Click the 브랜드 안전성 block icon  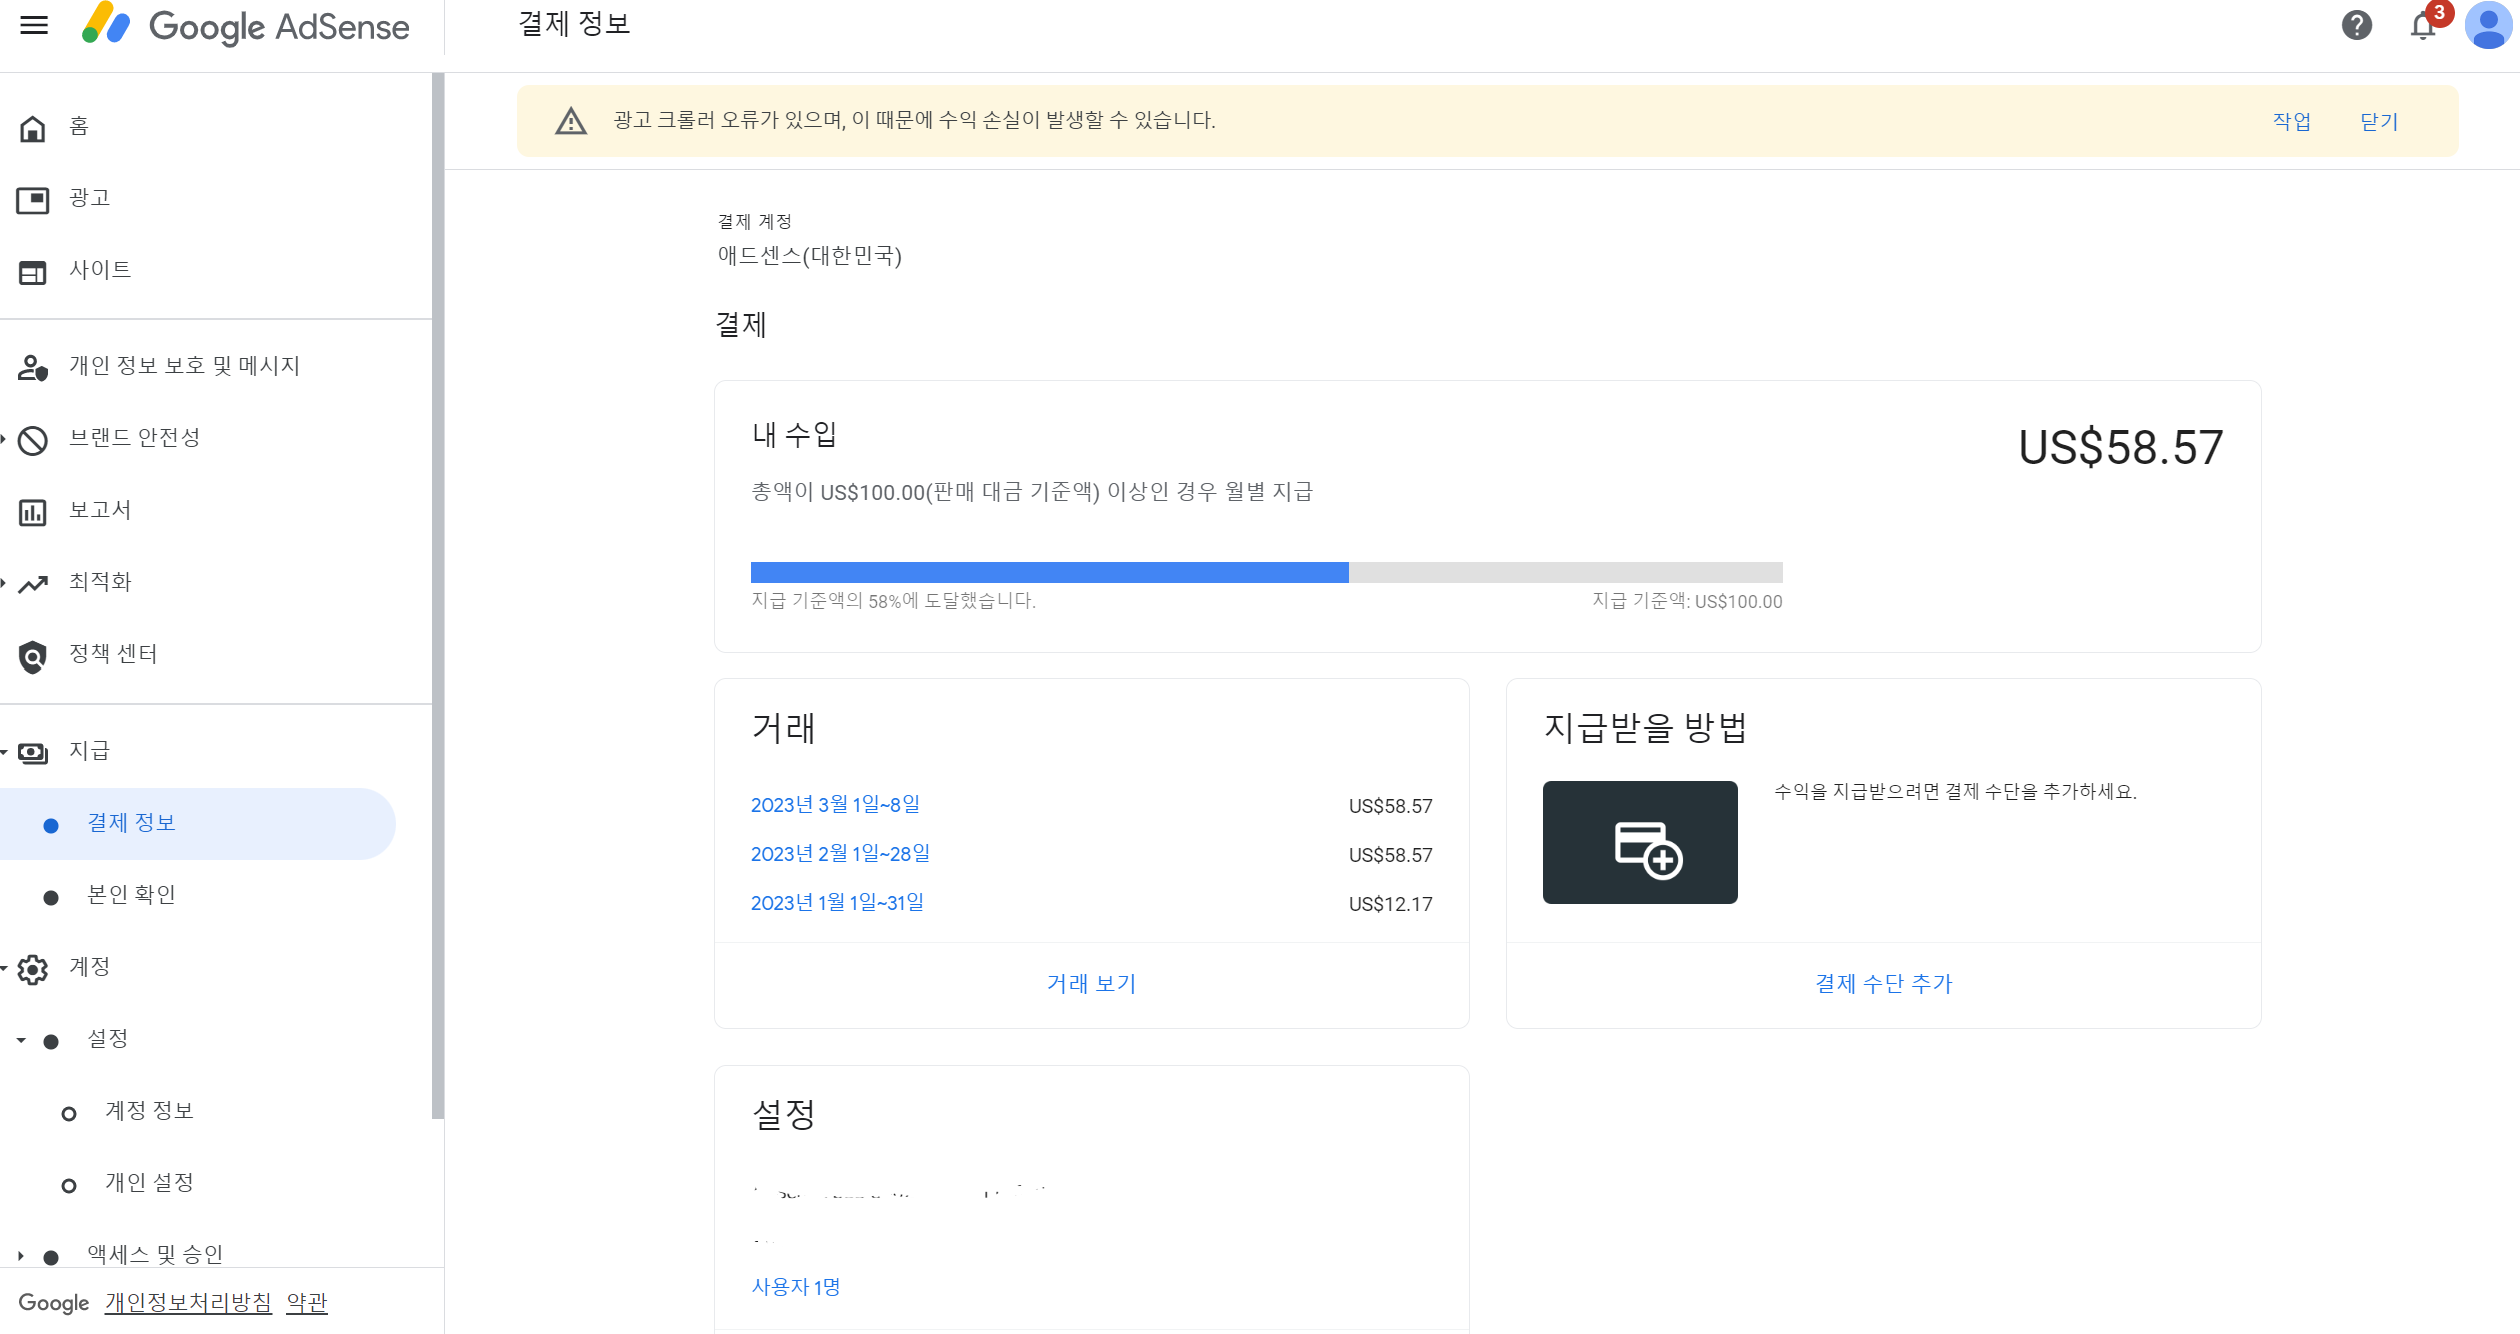[x=33, y=440]
